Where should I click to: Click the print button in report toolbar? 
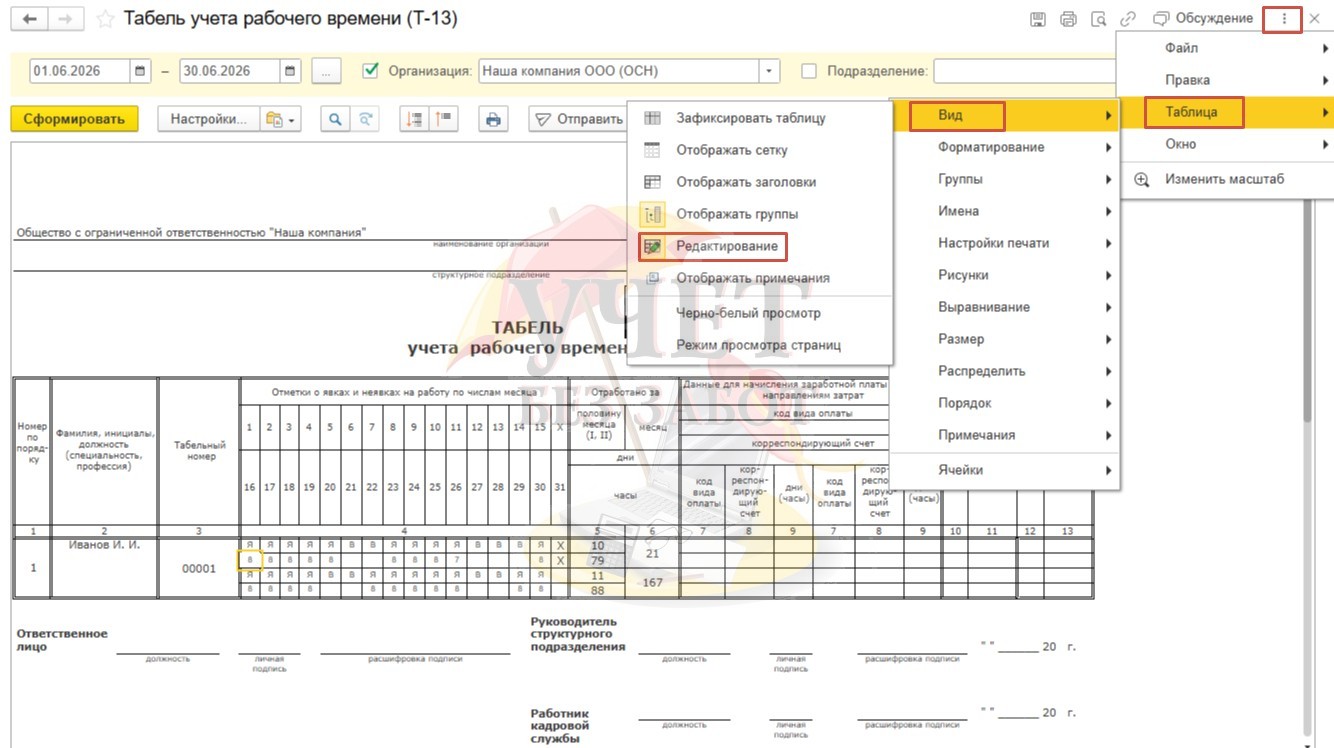[x=493, y=119]
